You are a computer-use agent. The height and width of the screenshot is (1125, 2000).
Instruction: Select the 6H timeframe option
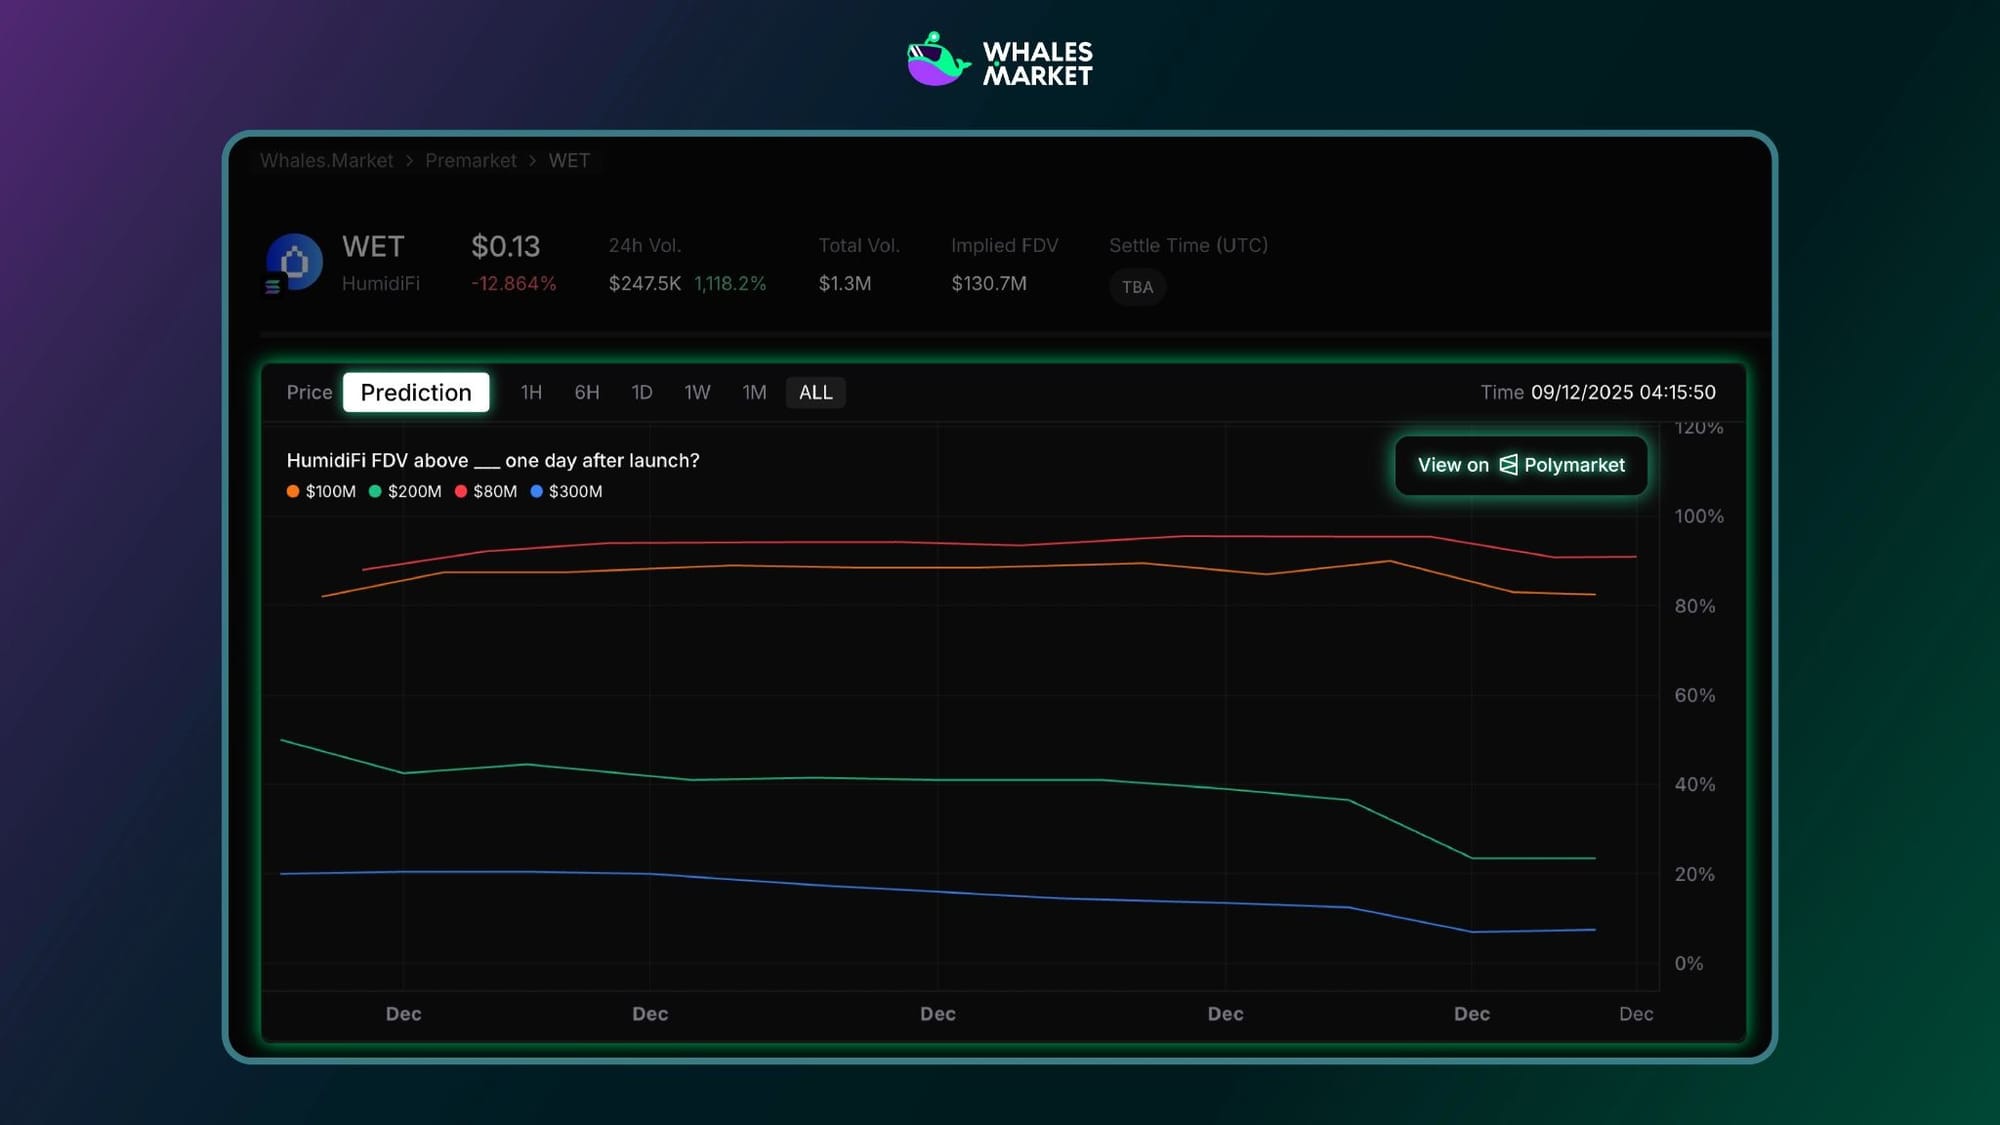pyautogui.click(x=587, y=392)
